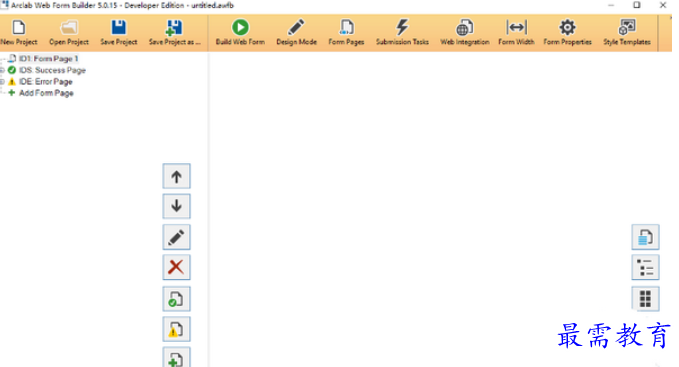Viewport: 679px width, 367px height.
Task: Select IDE: Error Page in tree
Action: pos(45,81)
